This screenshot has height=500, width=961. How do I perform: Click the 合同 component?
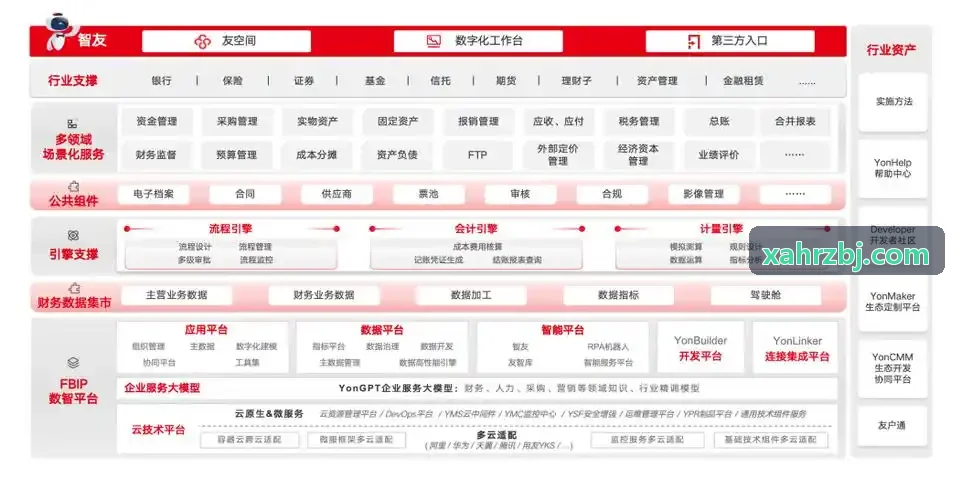[245, 194]
